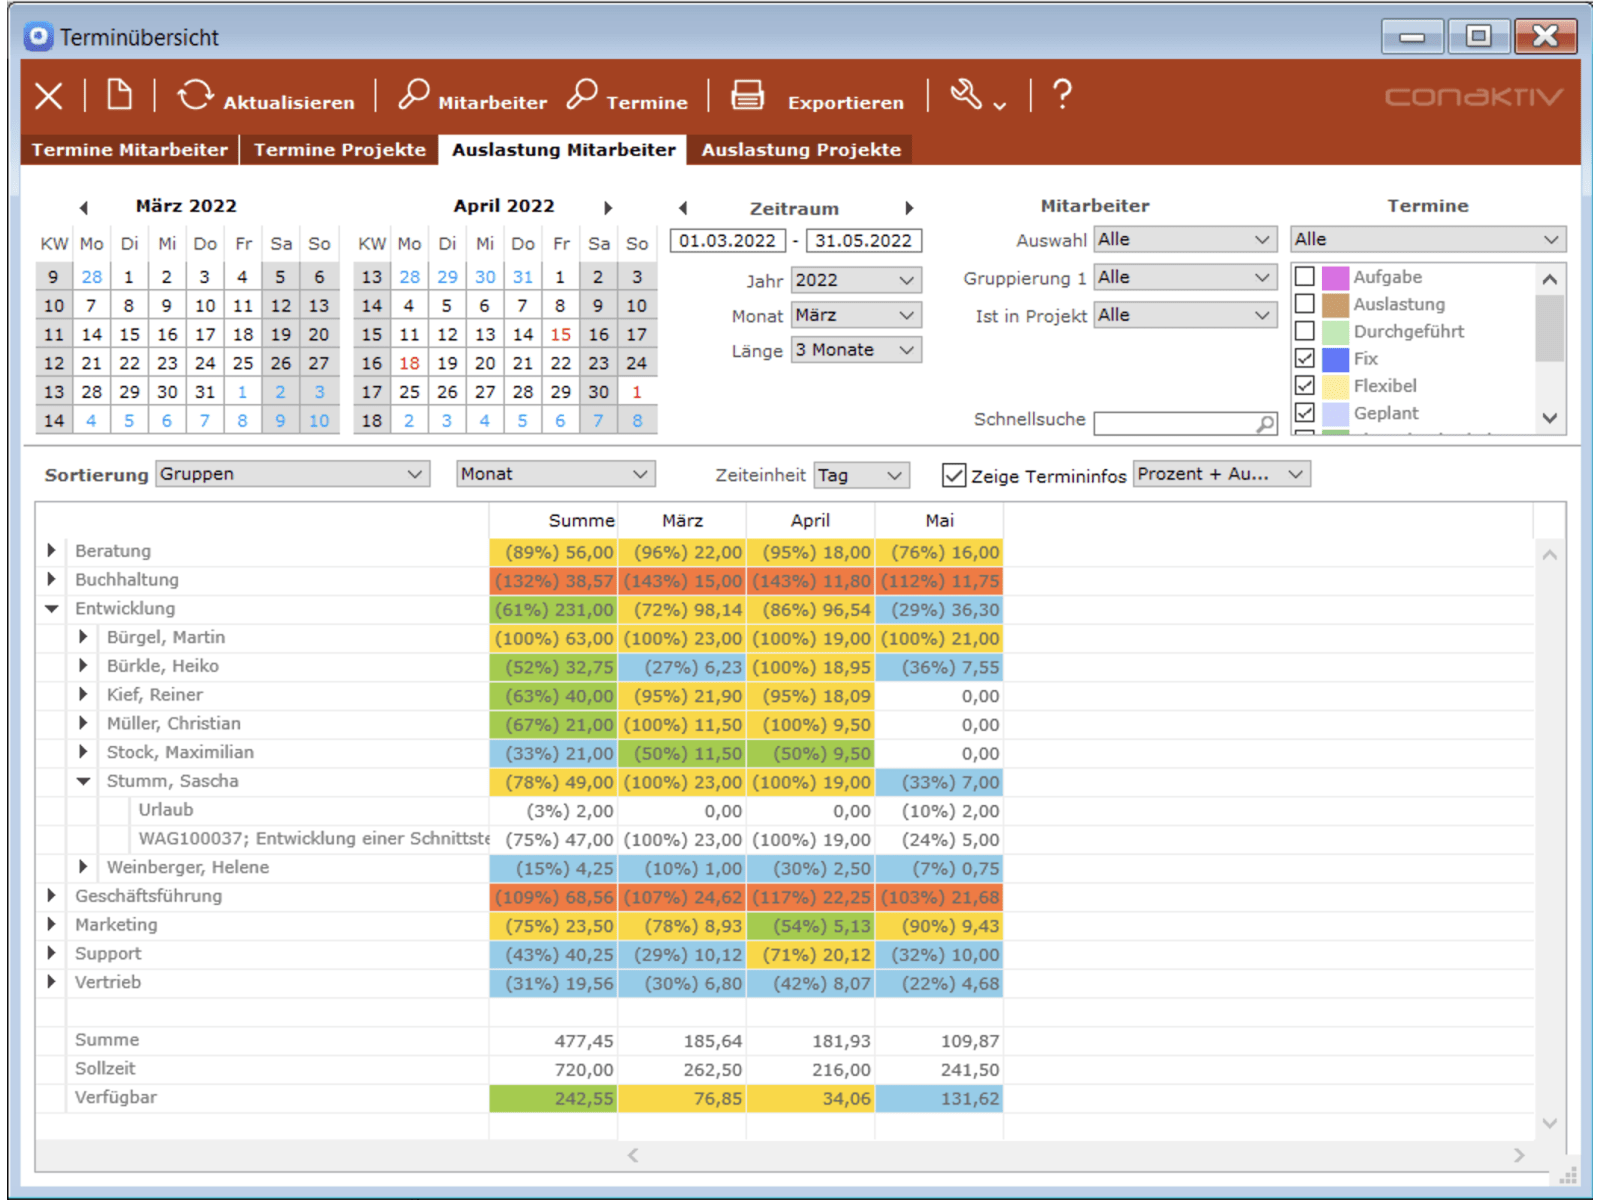Image resolution: width=1600 pixels, height=1200 pixels.
Task: Open Termine search magnifier
Action: [x=582, y=94]
